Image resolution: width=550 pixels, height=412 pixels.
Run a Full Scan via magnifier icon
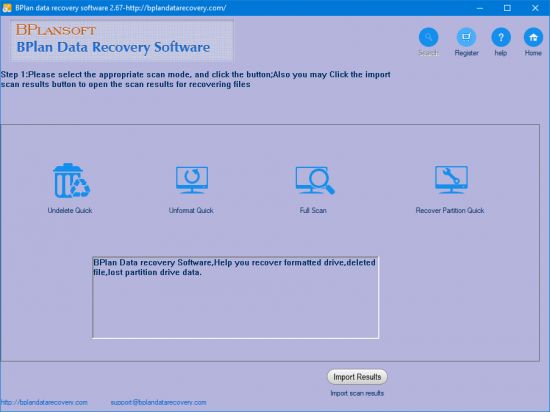pyautogui.click(x=315, y=180)
